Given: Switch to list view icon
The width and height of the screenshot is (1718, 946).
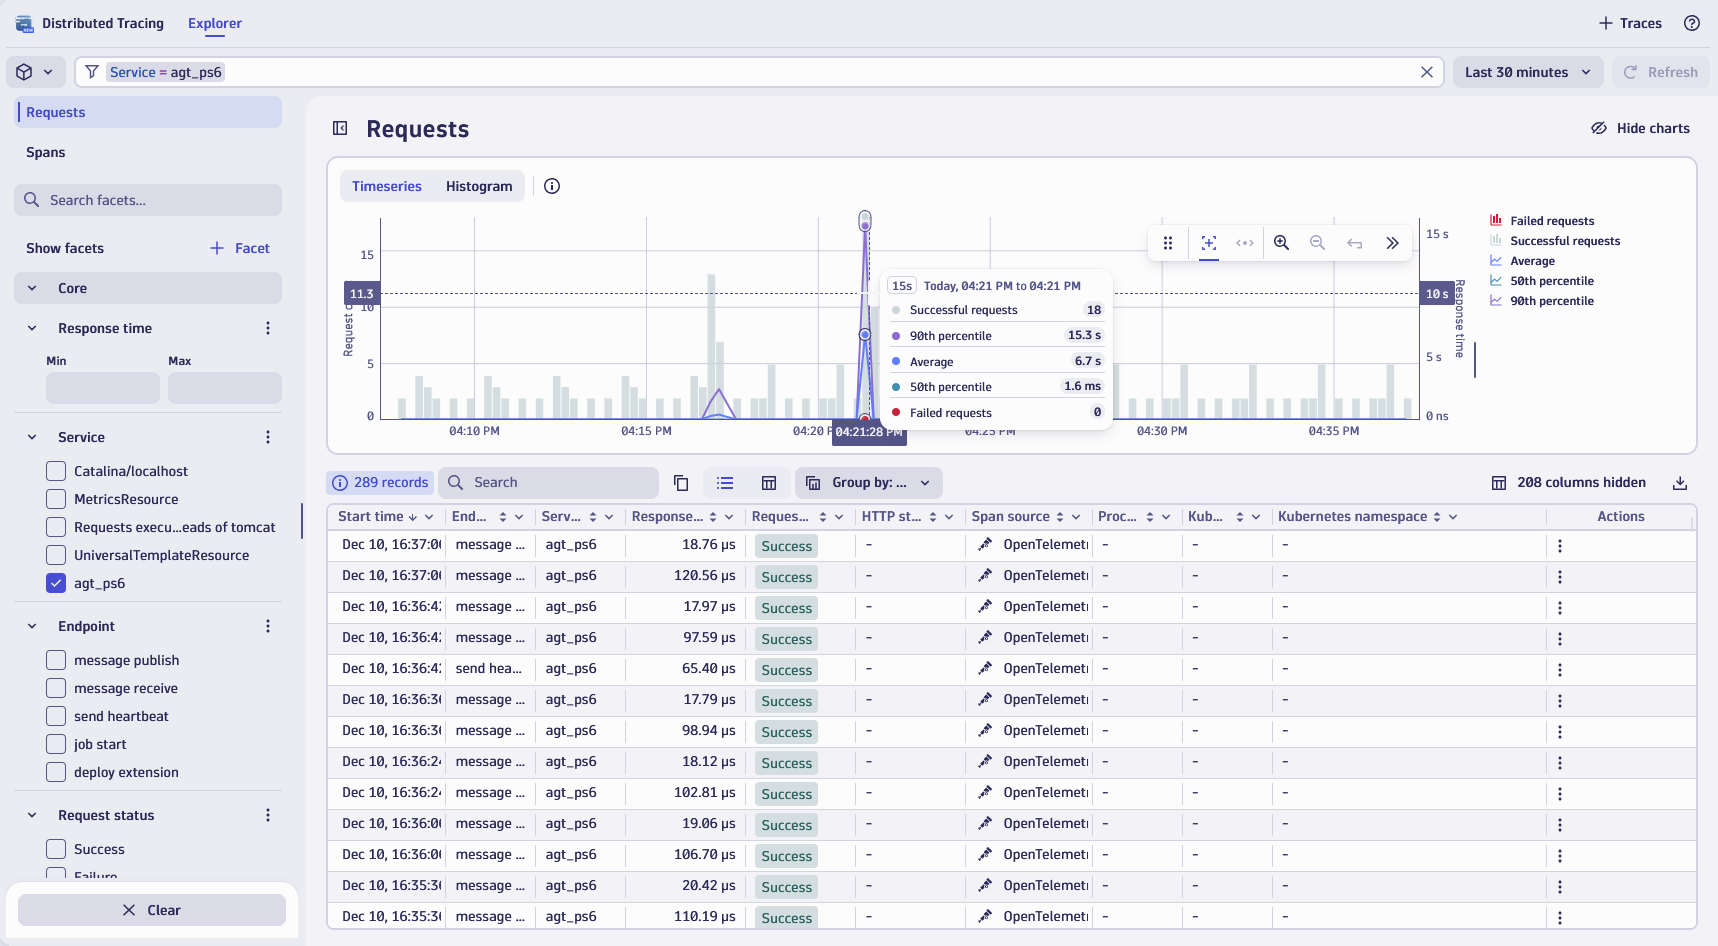Looking at the screenshot, I should [725, 483].
